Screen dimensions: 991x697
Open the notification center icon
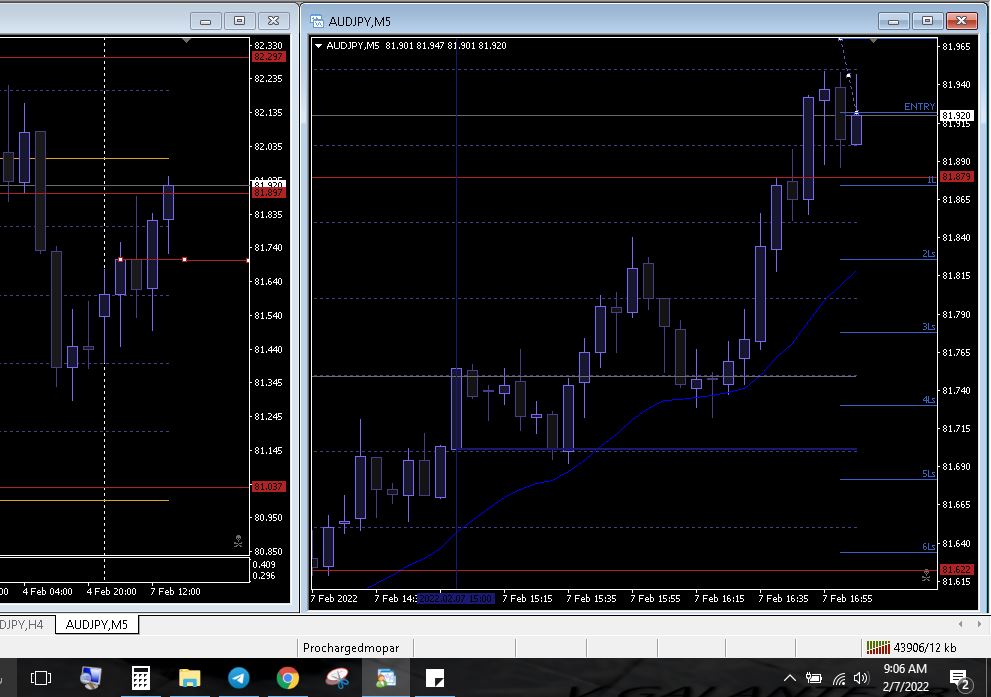tap(962, 679)
